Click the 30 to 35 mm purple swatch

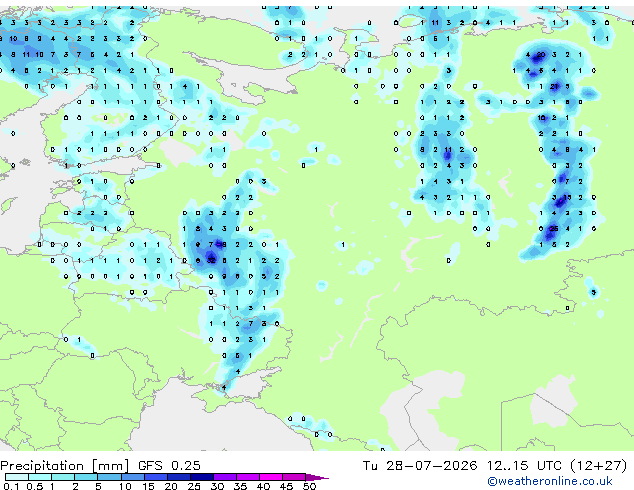pos(225,477)
